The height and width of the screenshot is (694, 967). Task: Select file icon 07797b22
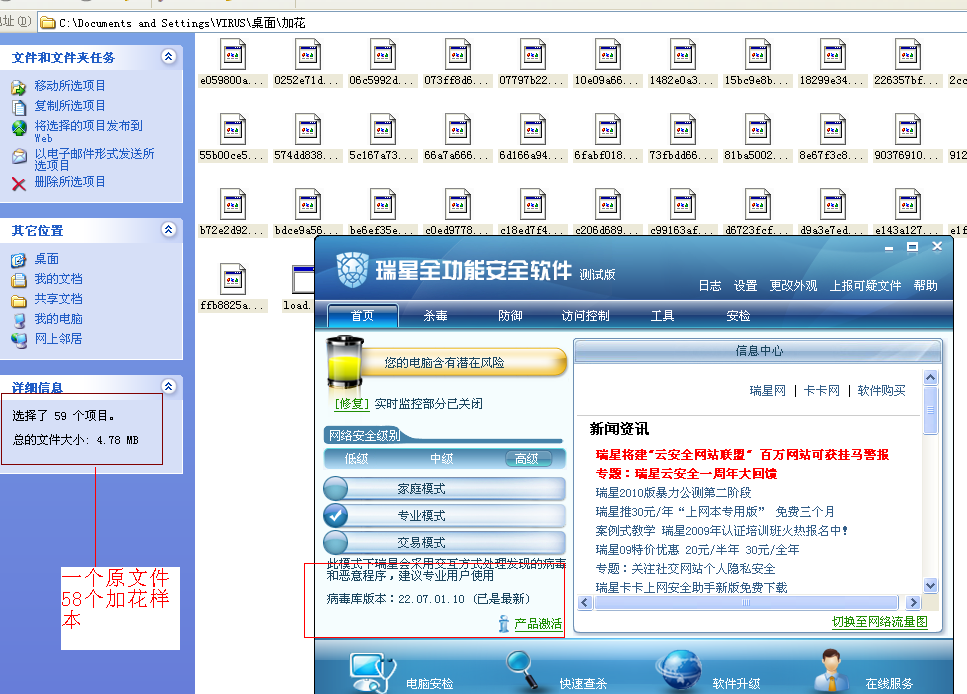(x=533, y=54)
